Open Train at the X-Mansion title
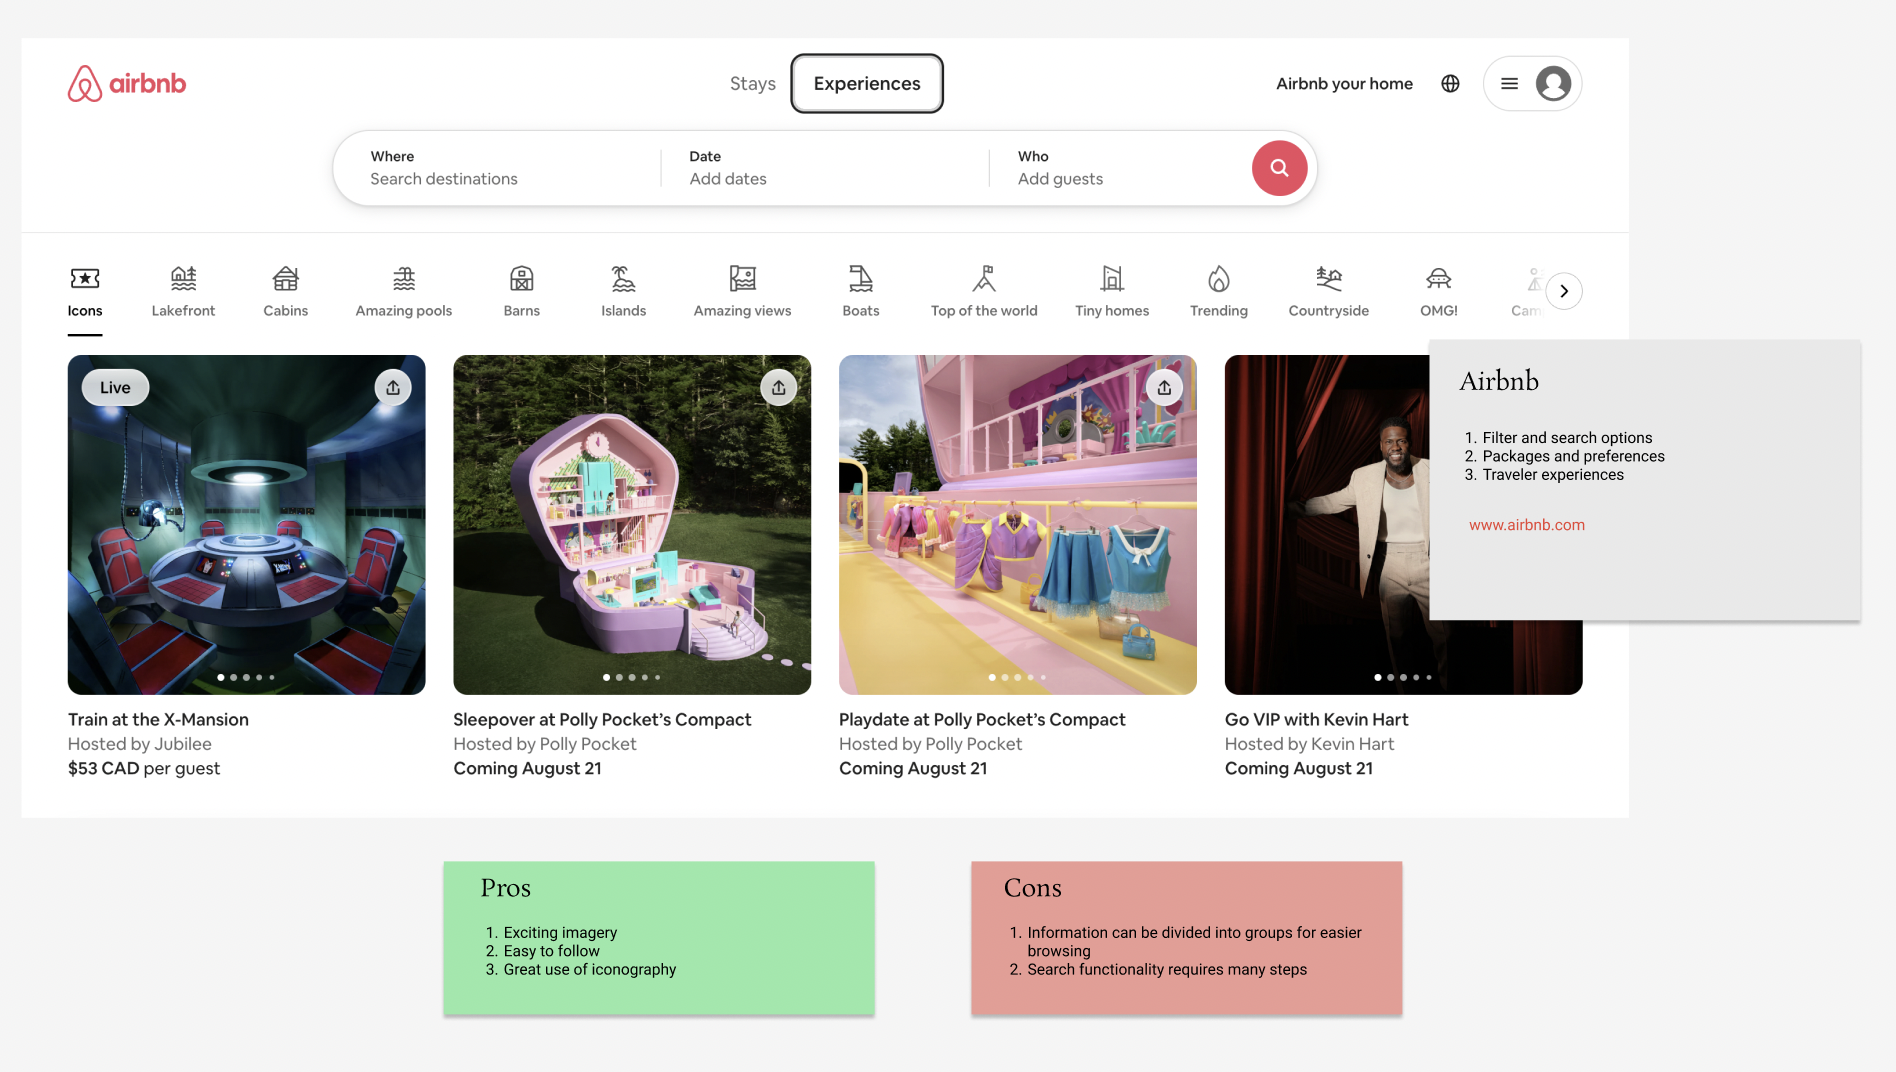Viewport: 1896px width, 1072px height. pos(158,720)
